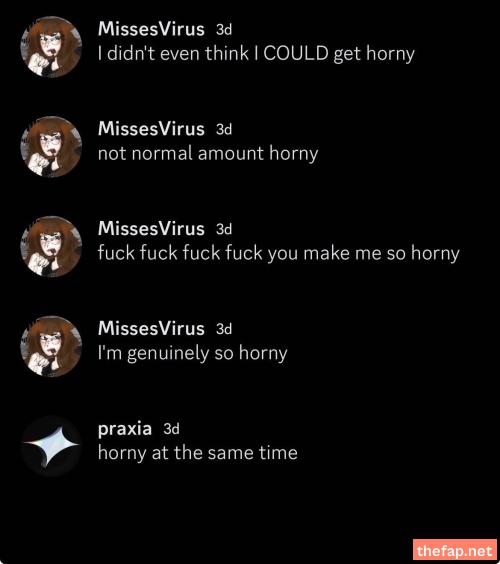Click the 3d timestamp on the first message

[224, 29]
